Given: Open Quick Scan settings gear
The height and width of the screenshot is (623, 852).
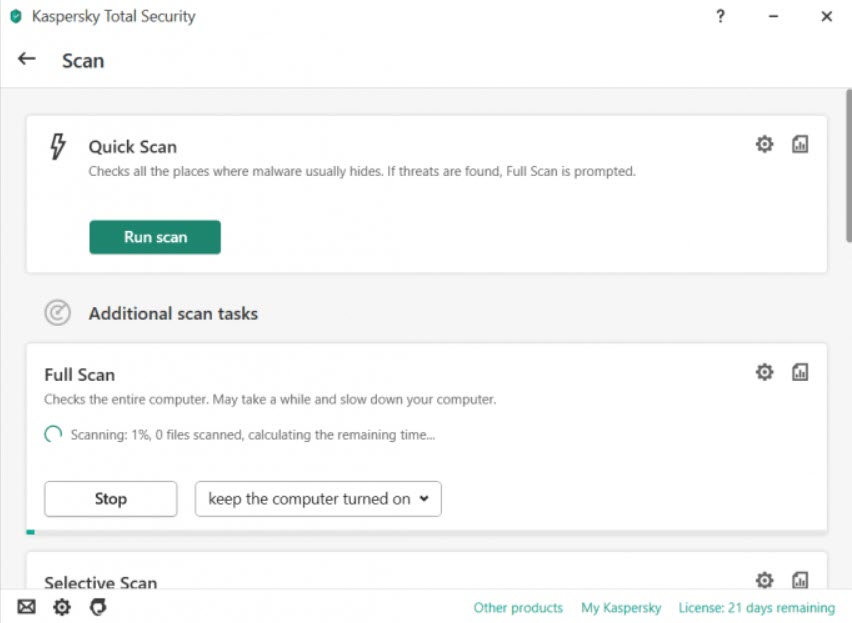Looking at the screenshot, I should [x=765, y=144].
